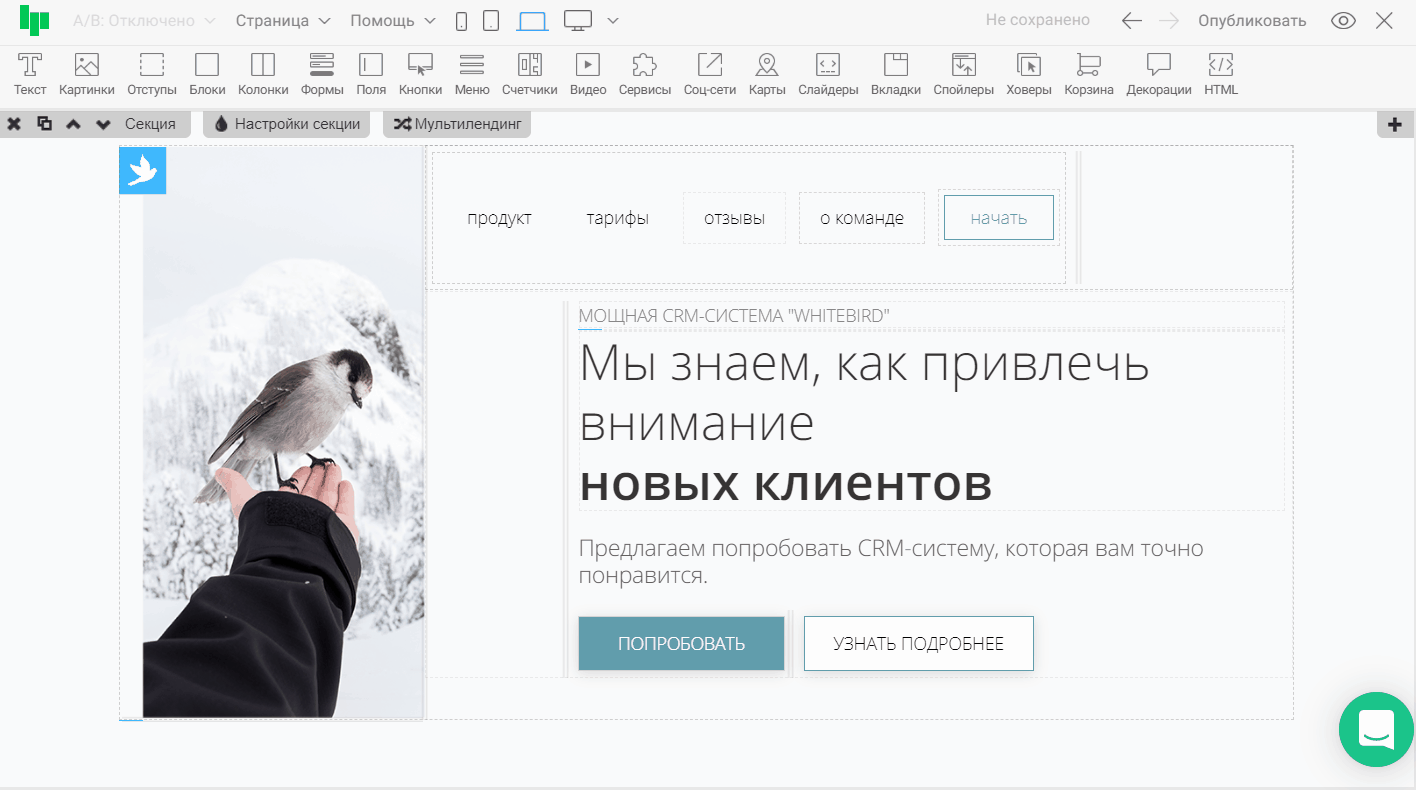1416x790 pixels.
Task: Open the Настройки секции tab
Action: (x=287, y=124)
